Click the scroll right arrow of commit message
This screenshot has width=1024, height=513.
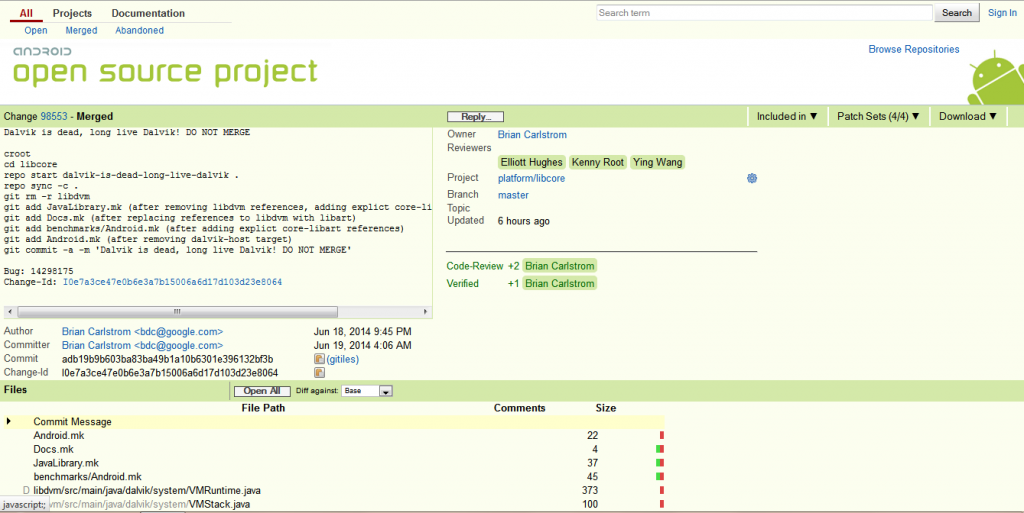426,312
